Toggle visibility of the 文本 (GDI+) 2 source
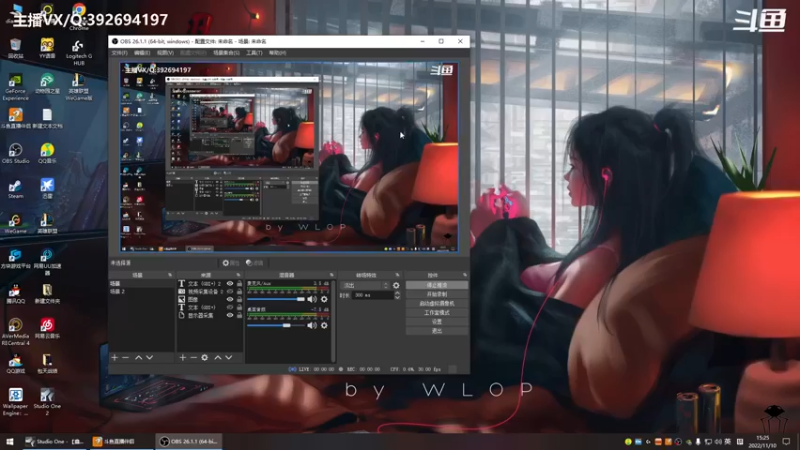 pos(230,283)
